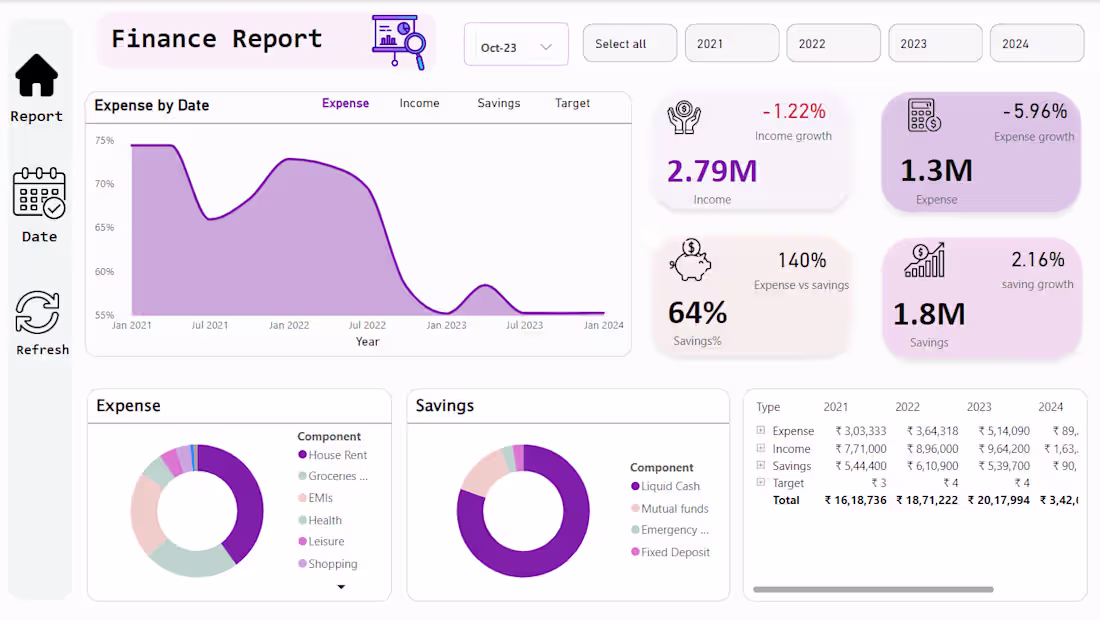Click the table horizontal scrollbar
The width and height of the screenshot is (1100, 620).
click(873, 589)
